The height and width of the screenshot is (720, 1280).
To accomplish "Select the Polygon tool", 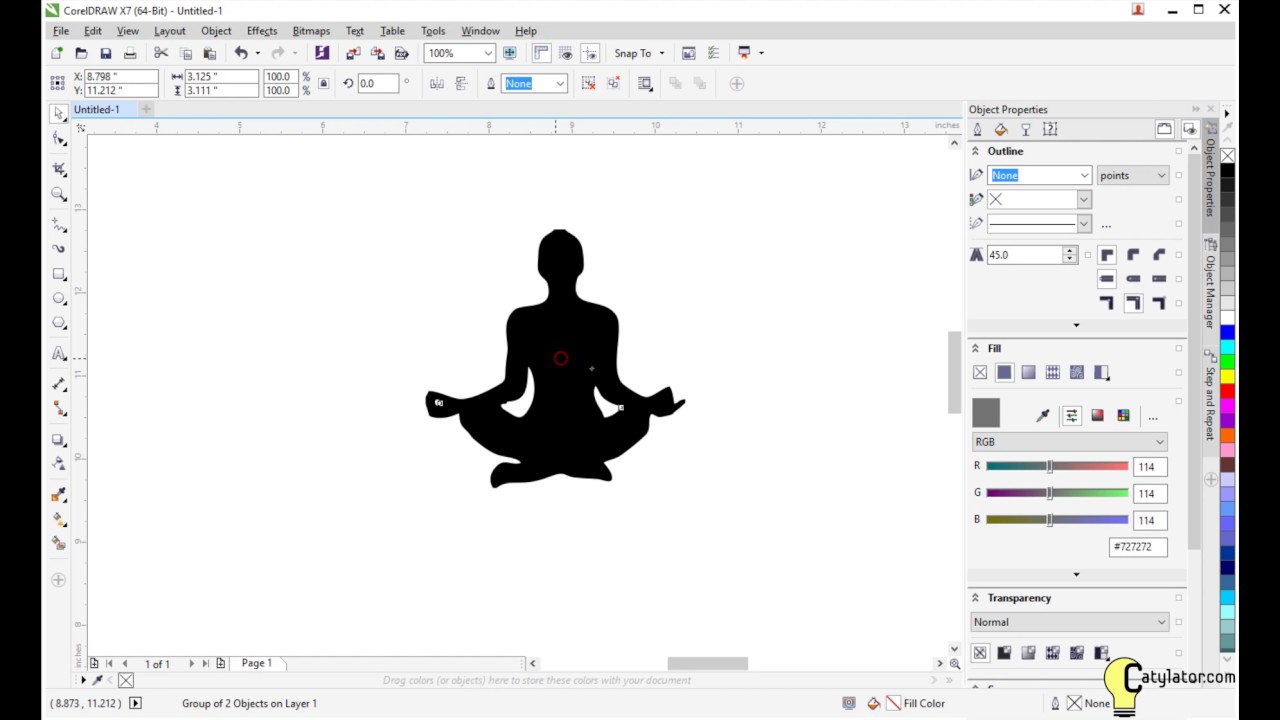I will click(x=59, y=323).
